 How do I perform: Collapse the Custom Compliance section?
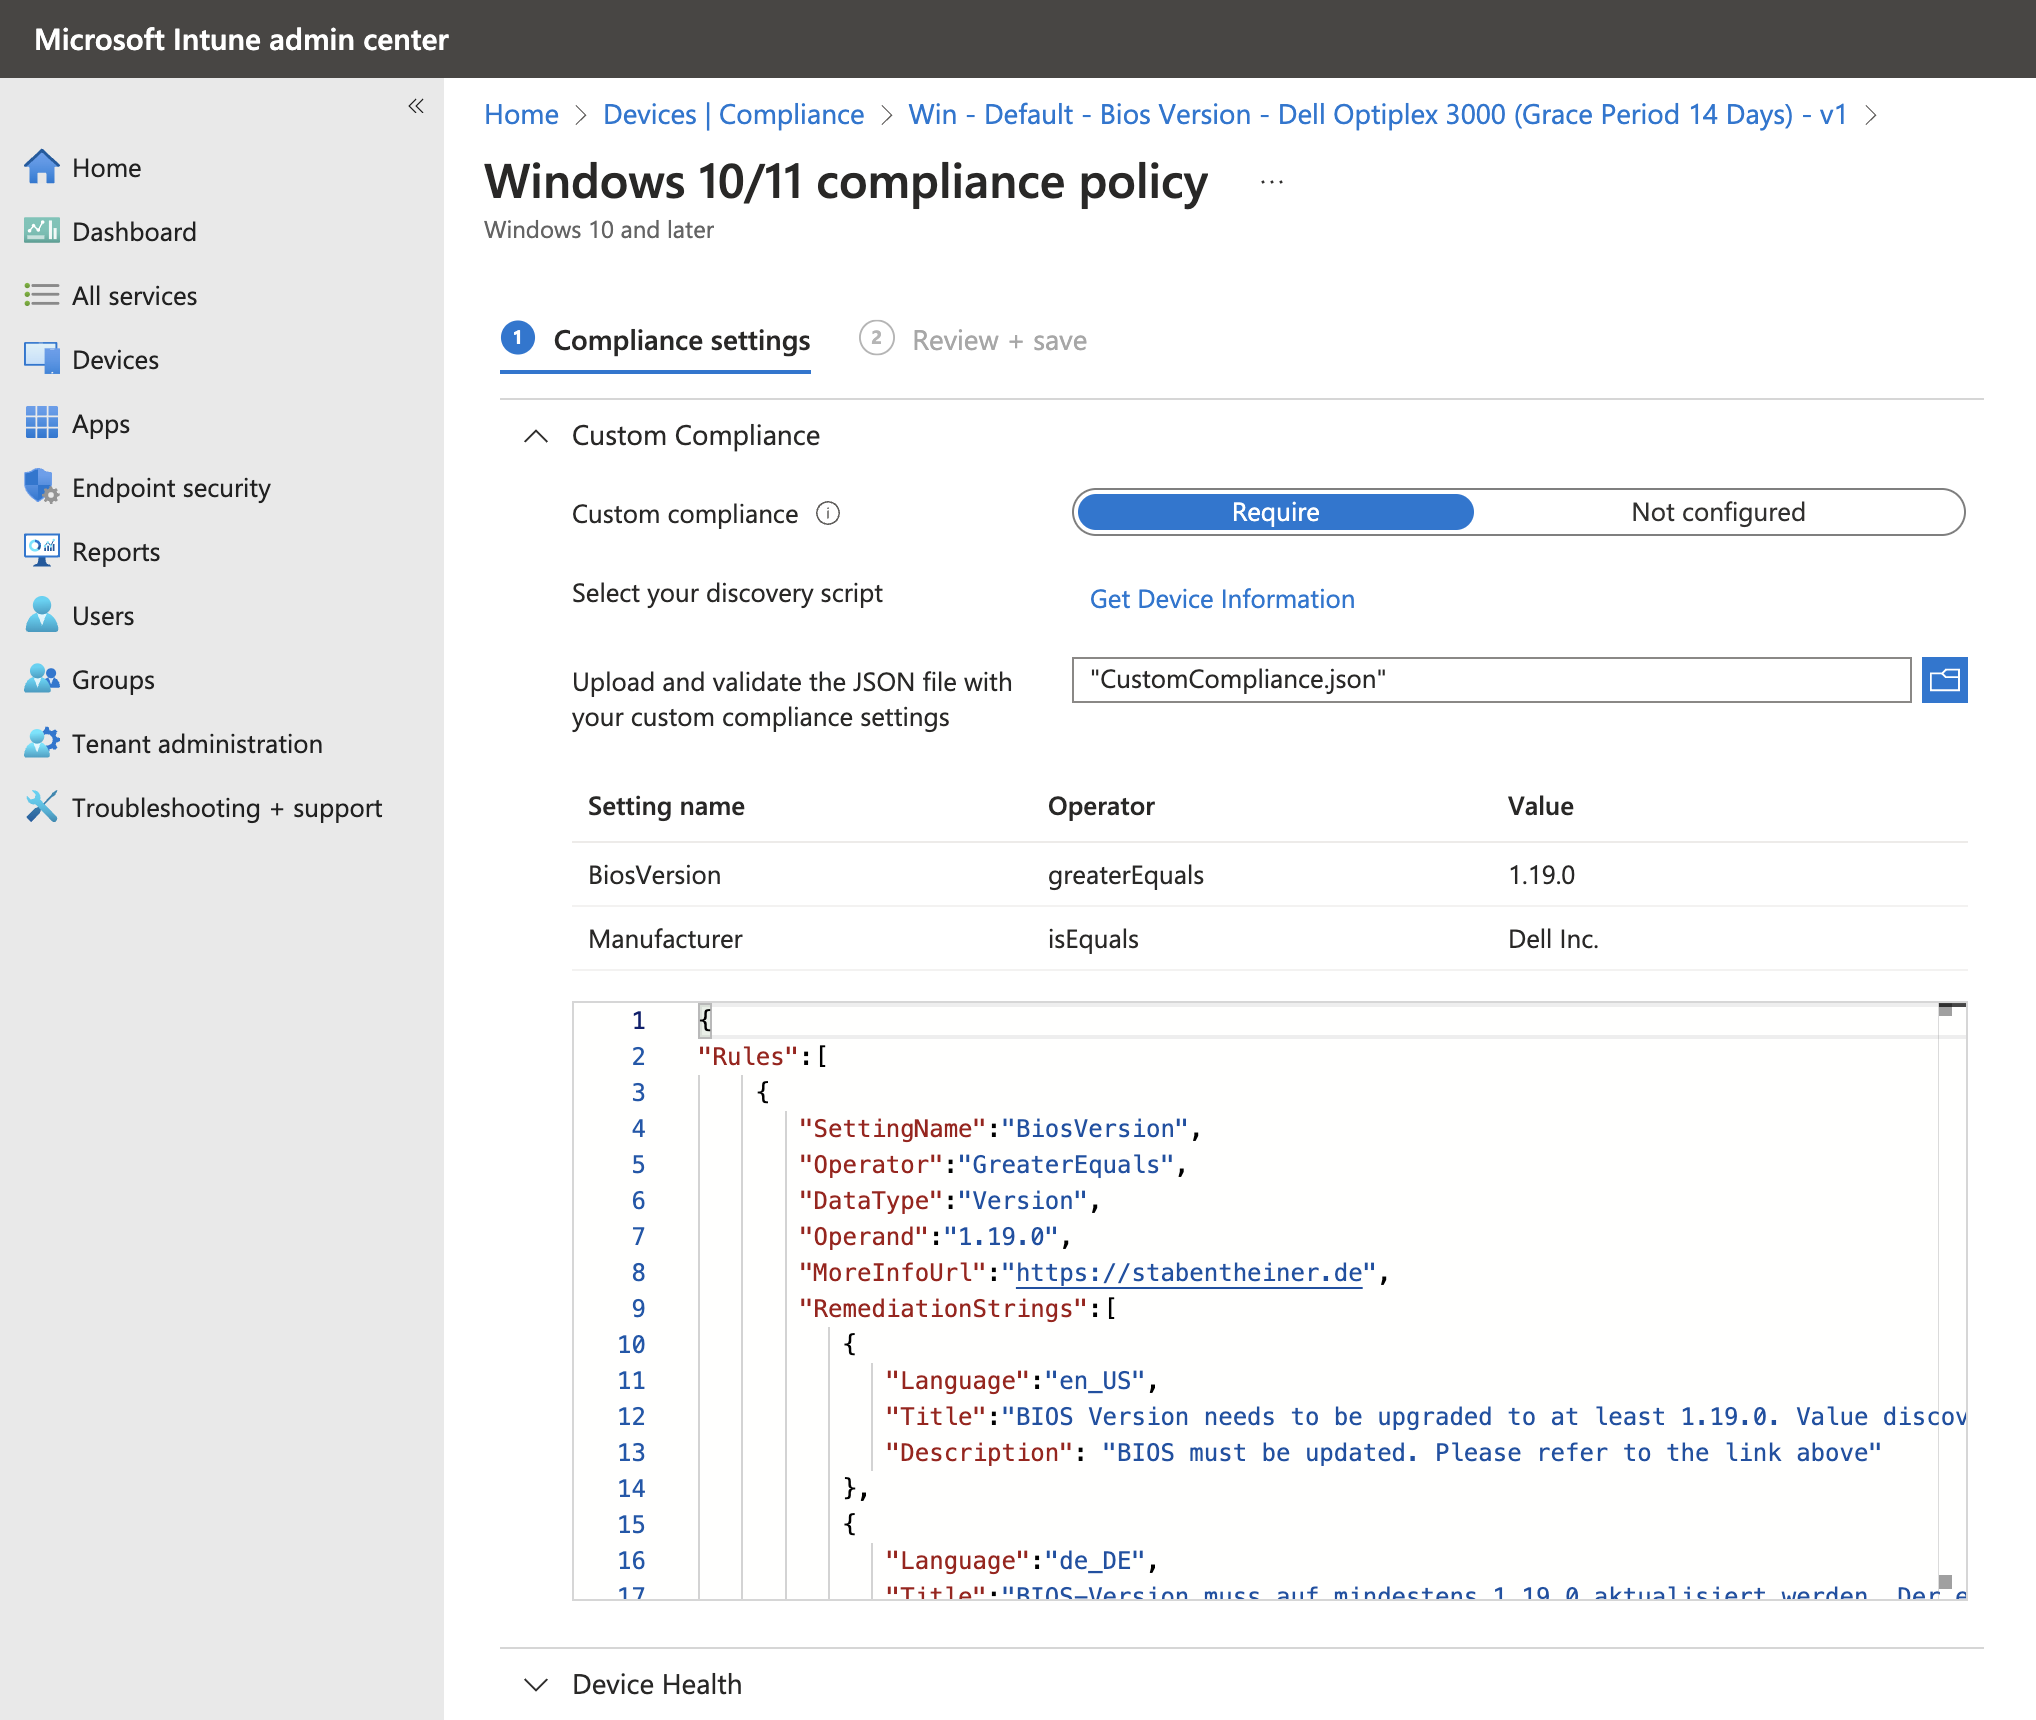536,436
